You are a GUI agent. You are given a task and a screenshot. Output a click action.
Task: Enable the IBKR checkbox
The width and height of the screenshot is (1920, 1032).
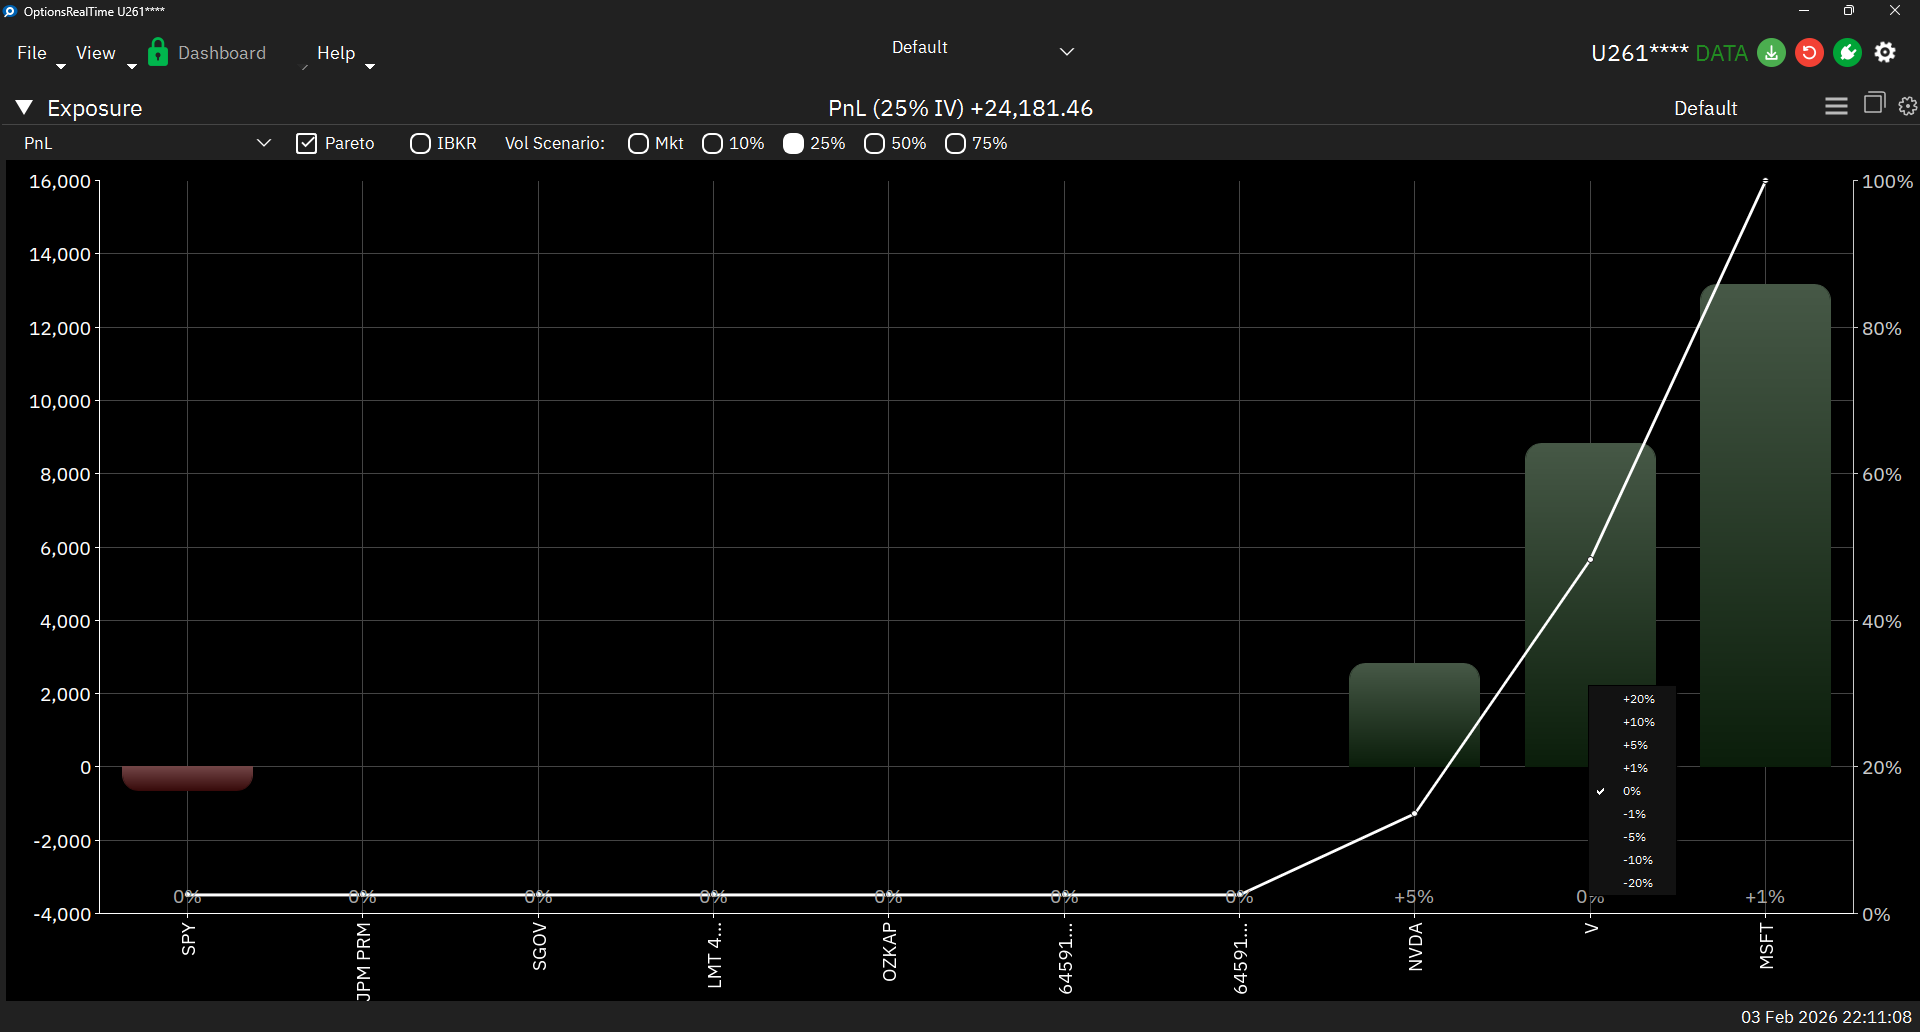[x=420, y=143]
